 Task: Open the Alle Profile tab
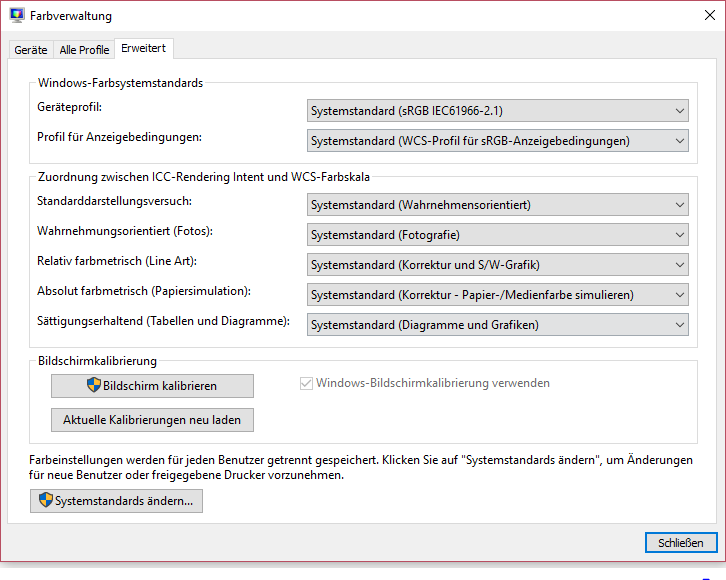pyautogui.click(x=84, y=50)
